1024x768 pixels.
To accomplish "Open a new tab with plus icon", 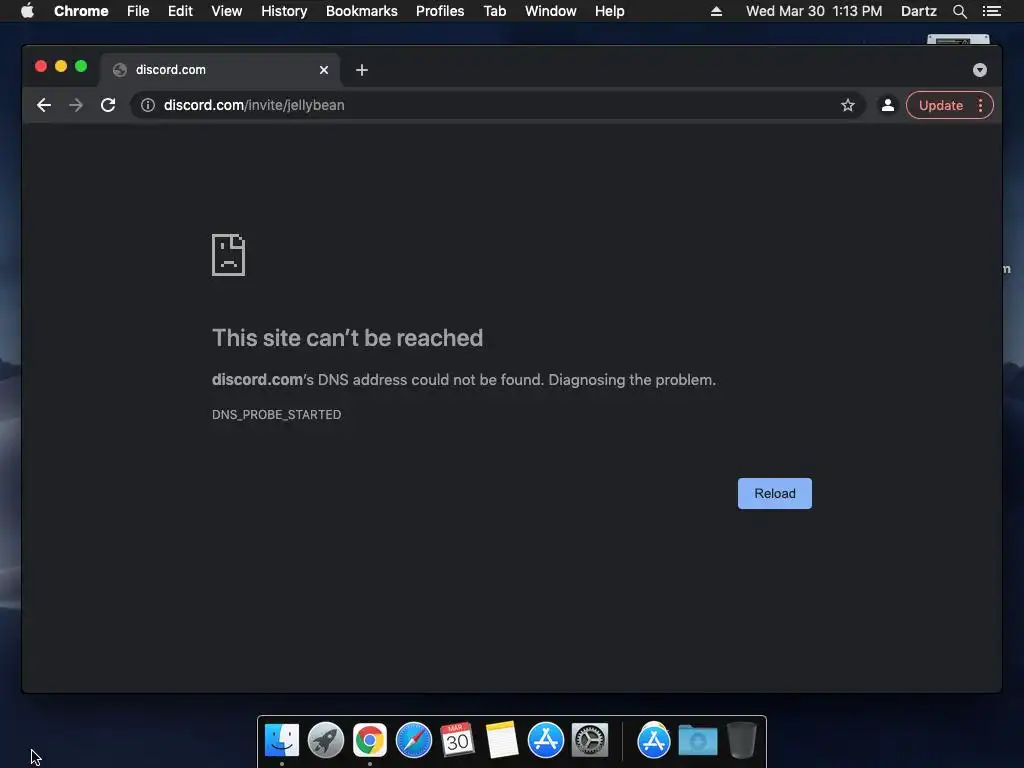I will click(362, 70).
